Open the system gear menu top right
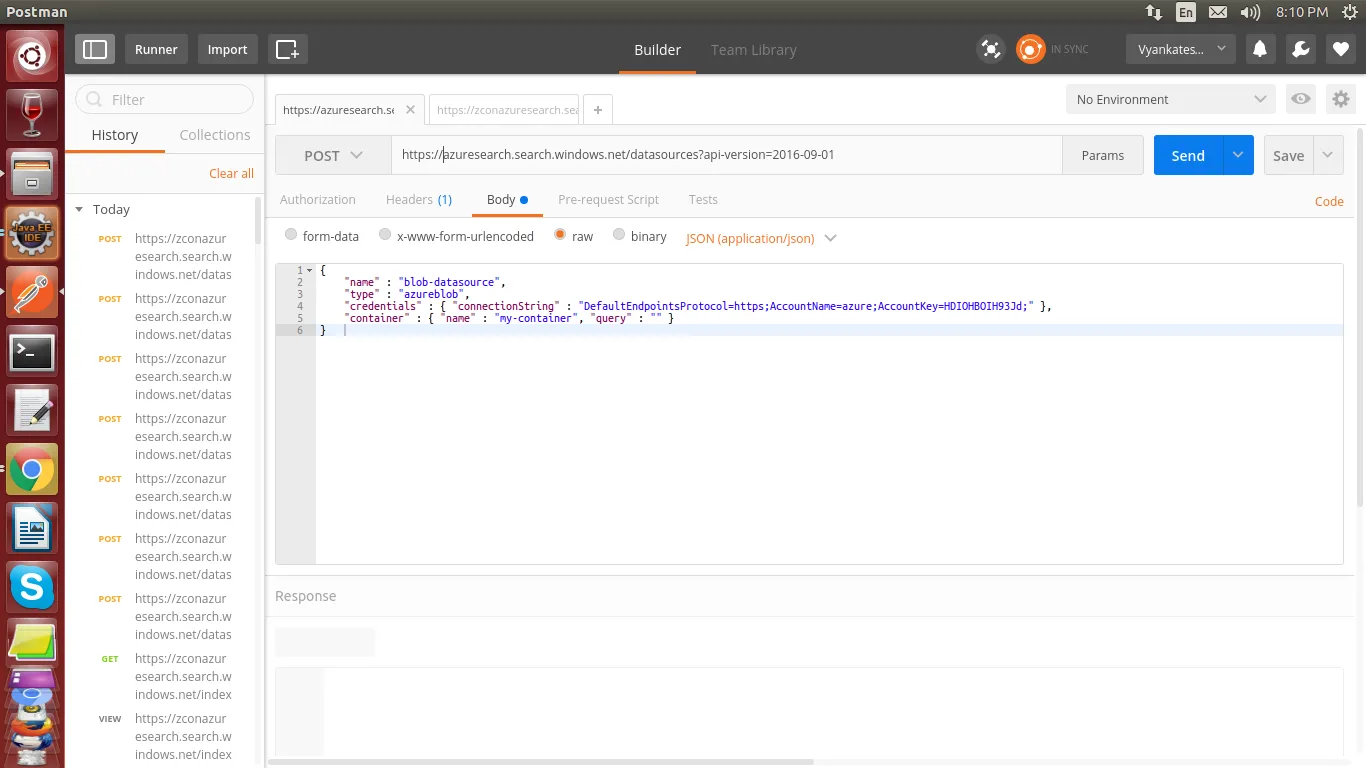This screenshot has height=768, width=1366. (x=1350, y=12)
